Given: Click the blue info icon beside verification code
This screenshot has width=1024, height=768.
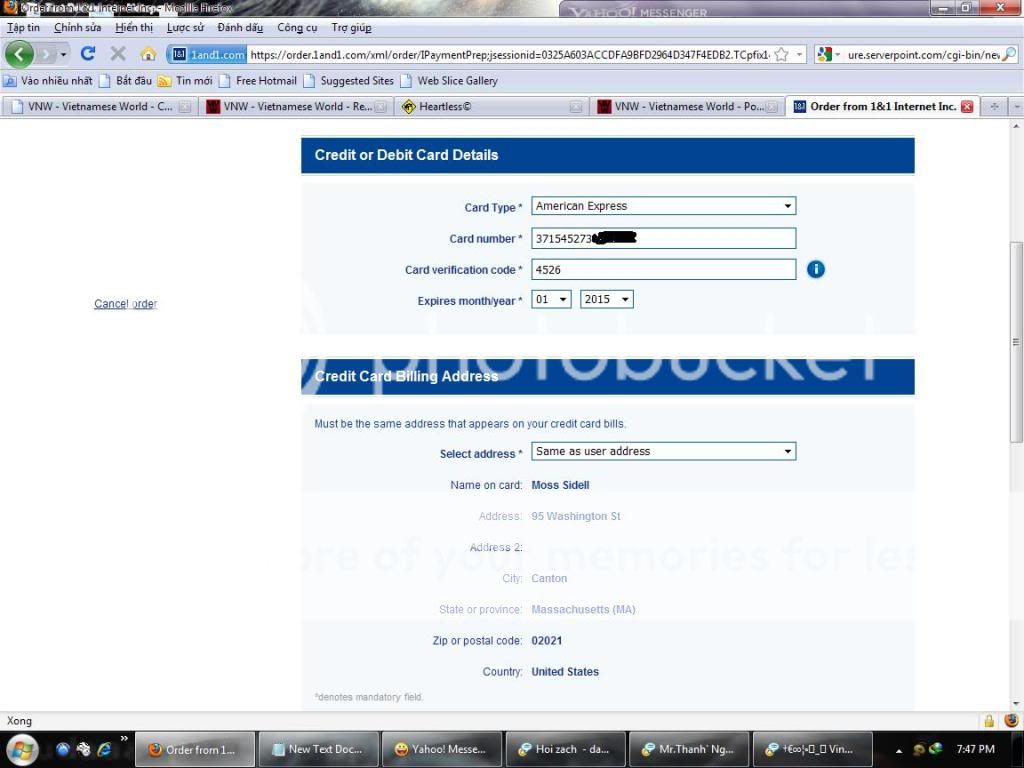Looking at the screenshot, I should click(816, 269).
